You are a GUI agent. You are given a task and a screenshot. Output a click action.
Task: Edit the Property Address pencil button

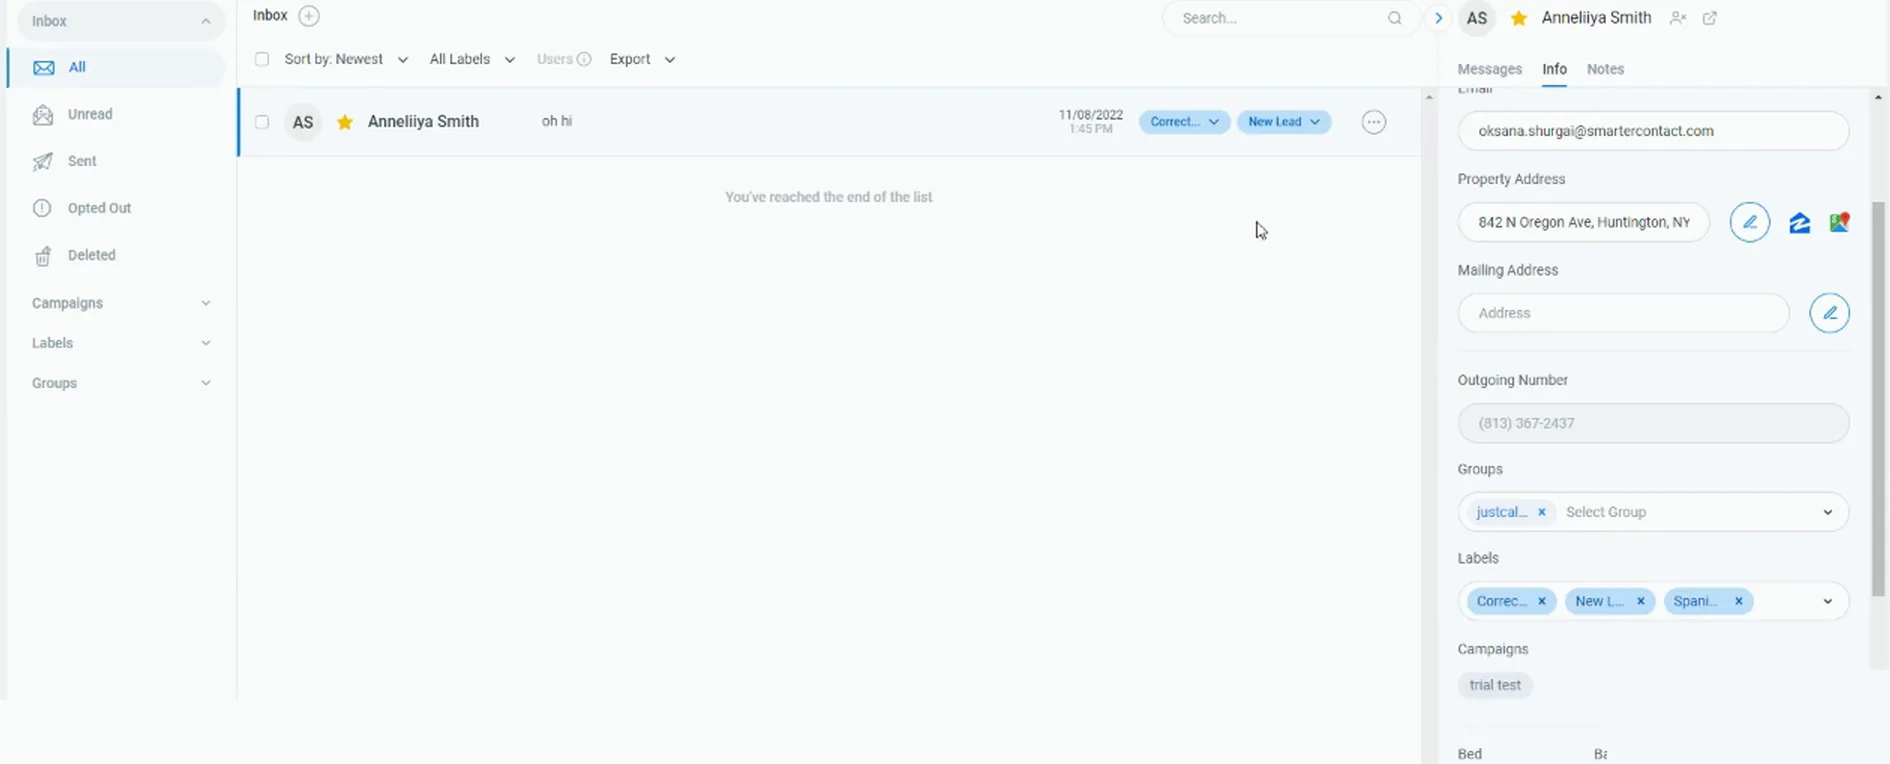tap(1749, 222)
